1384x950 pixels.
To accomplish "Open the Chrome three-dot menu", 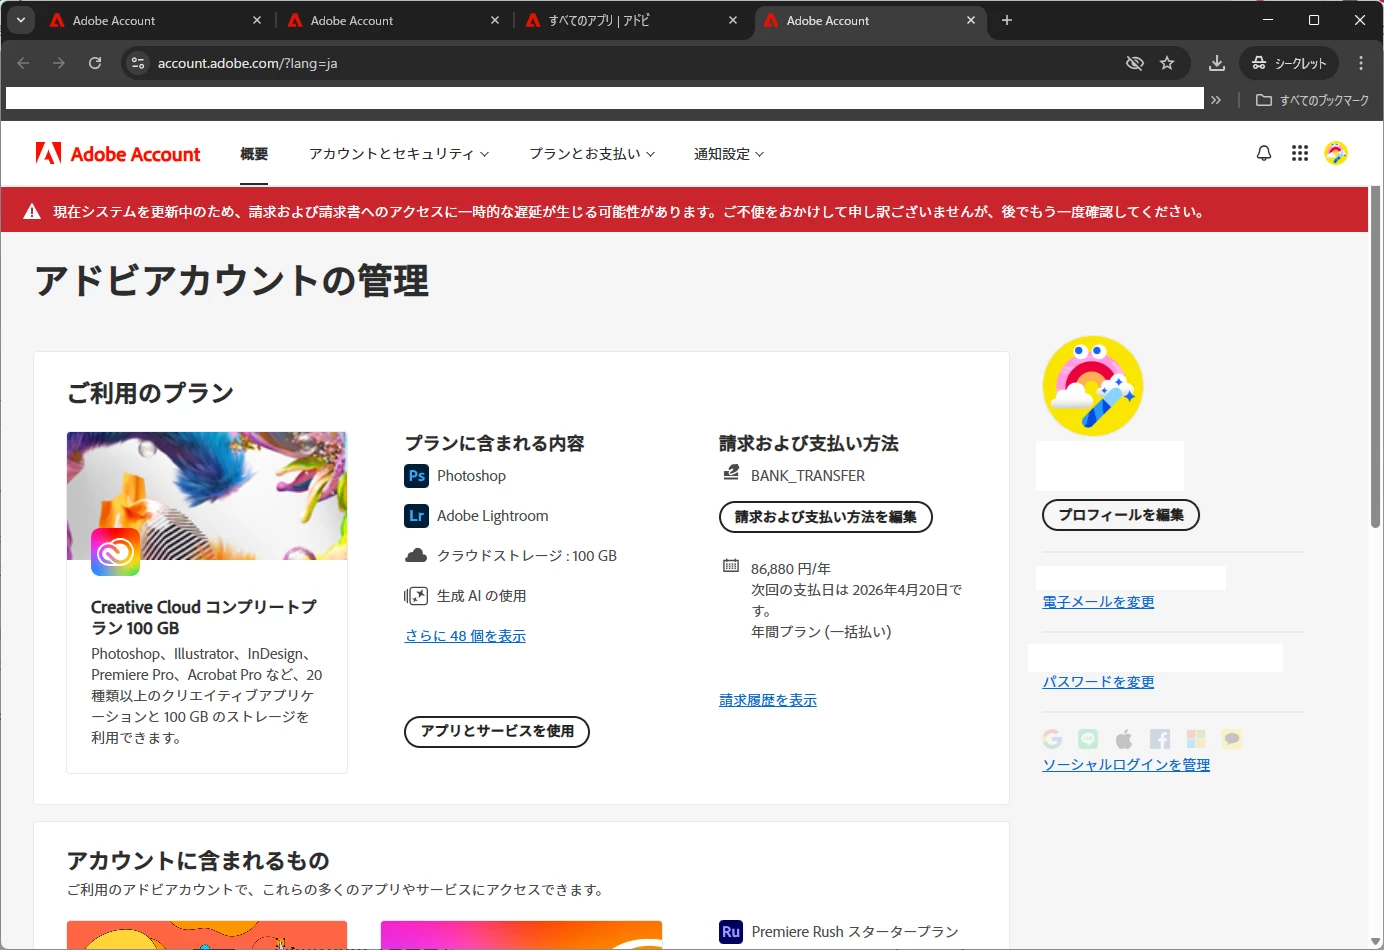I will coord(1361,63).
